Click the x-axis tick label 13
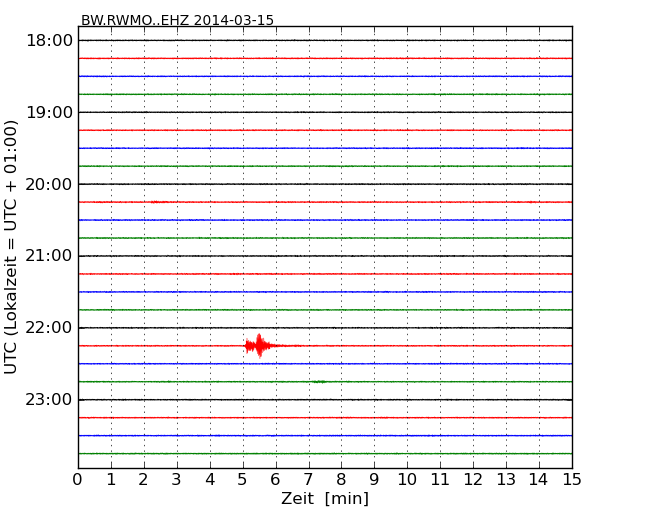The width and height of the screenshot is (650, 520). tap(506, 480)
